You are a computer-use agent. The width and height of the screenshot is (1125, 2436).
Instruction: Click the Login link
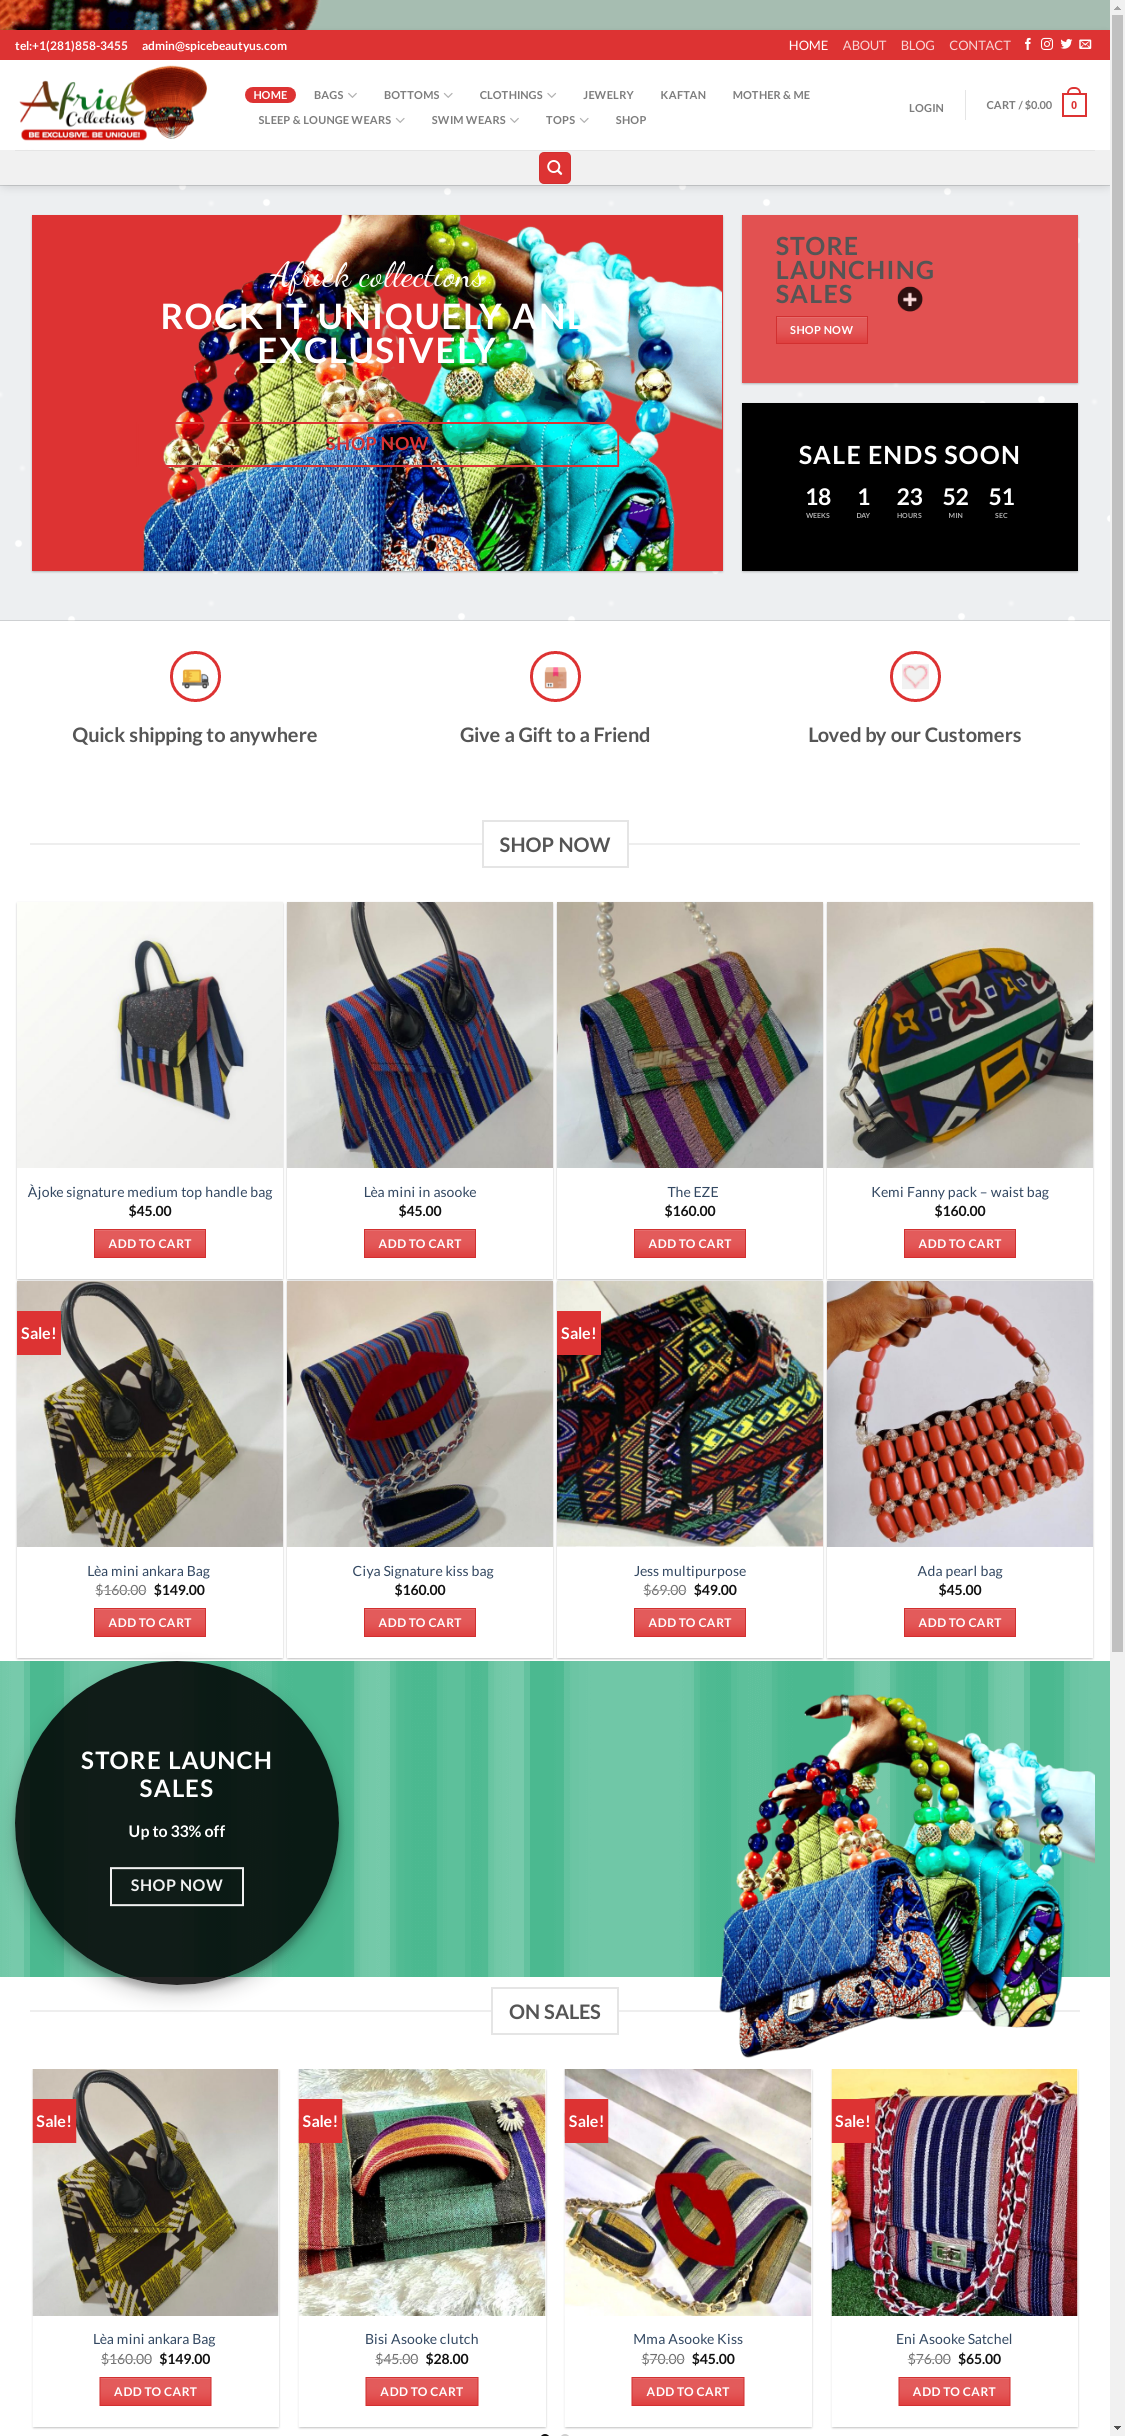[926, 108]
